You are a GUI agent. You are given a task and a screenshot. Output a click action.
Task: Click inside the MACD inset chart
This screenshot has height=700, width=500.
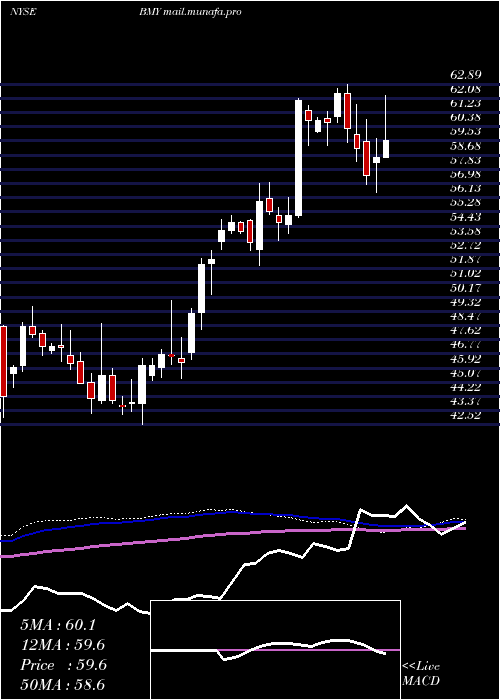pyautogui.click(x=275, y=650)
